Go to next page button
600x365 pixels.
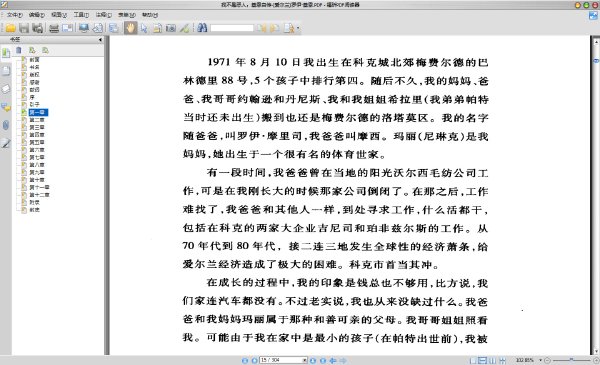click(x=313, y=360)
